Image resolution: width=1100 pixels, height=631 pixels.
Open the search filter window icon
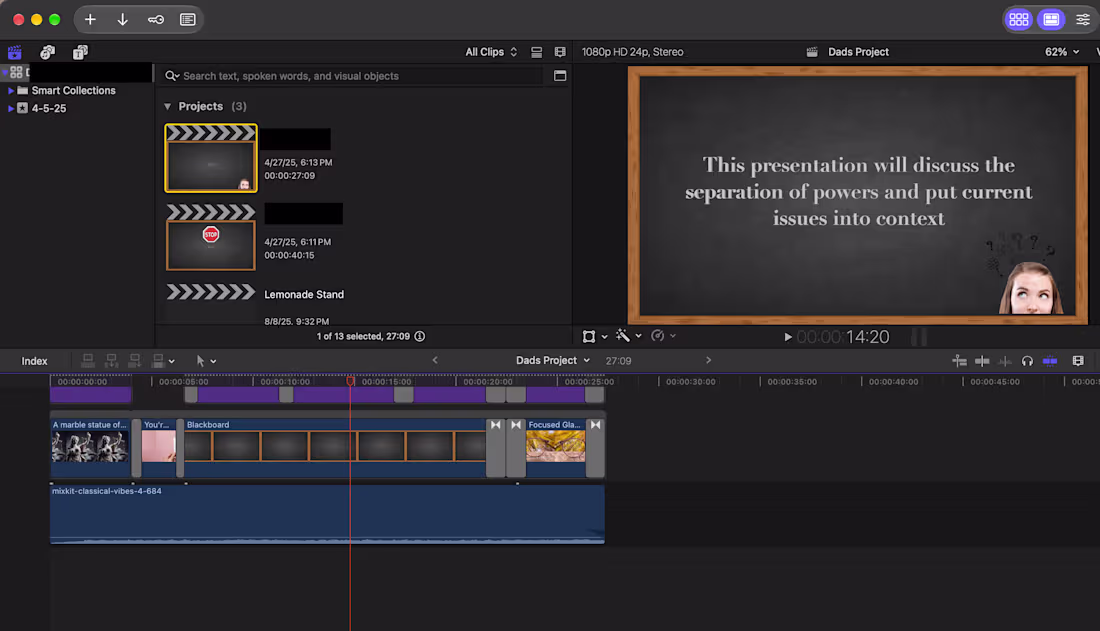[x=560, y=76]
